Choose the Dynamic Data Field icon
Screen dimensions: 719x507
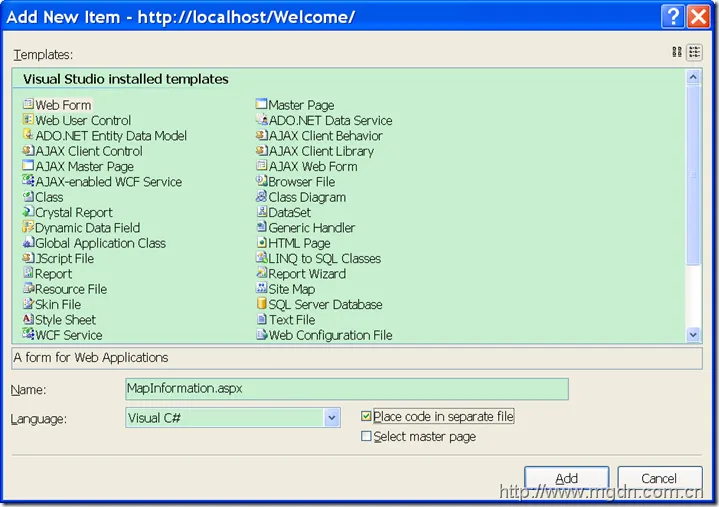28,227
